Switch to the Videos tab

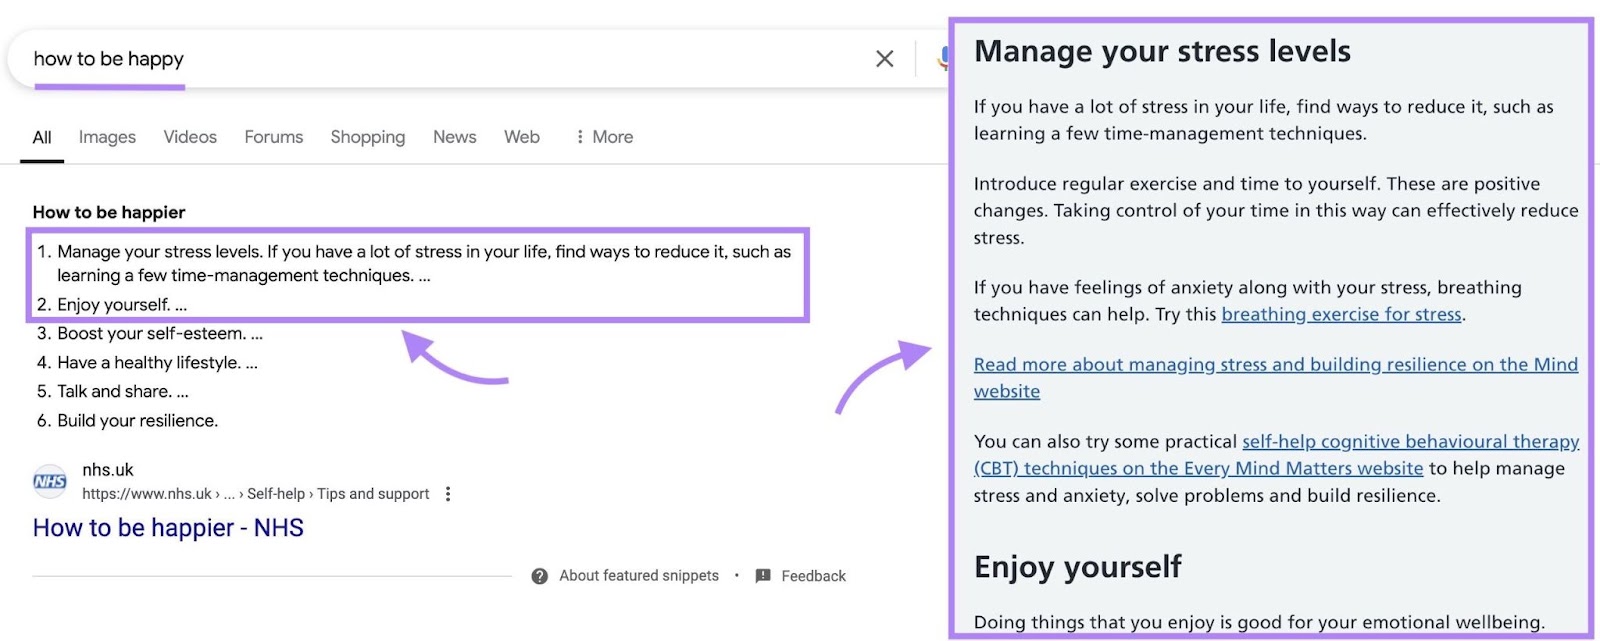click(x=190, y=137)
